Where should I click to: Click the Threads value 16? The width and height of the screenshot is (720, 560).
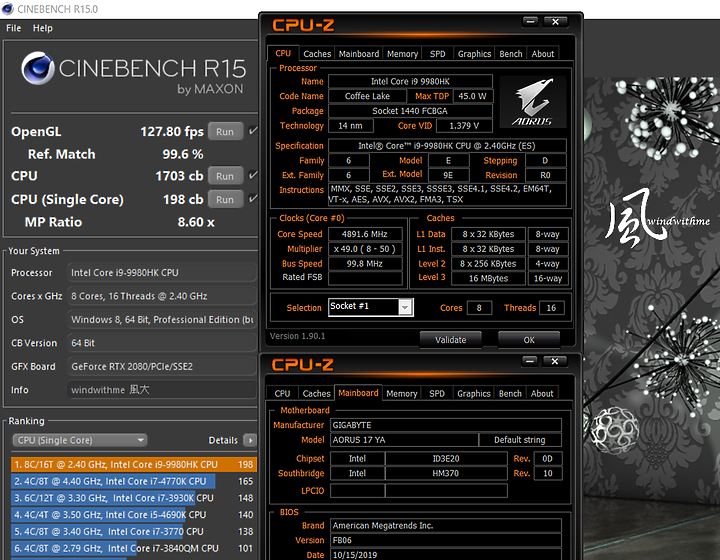tap(551, 308)
